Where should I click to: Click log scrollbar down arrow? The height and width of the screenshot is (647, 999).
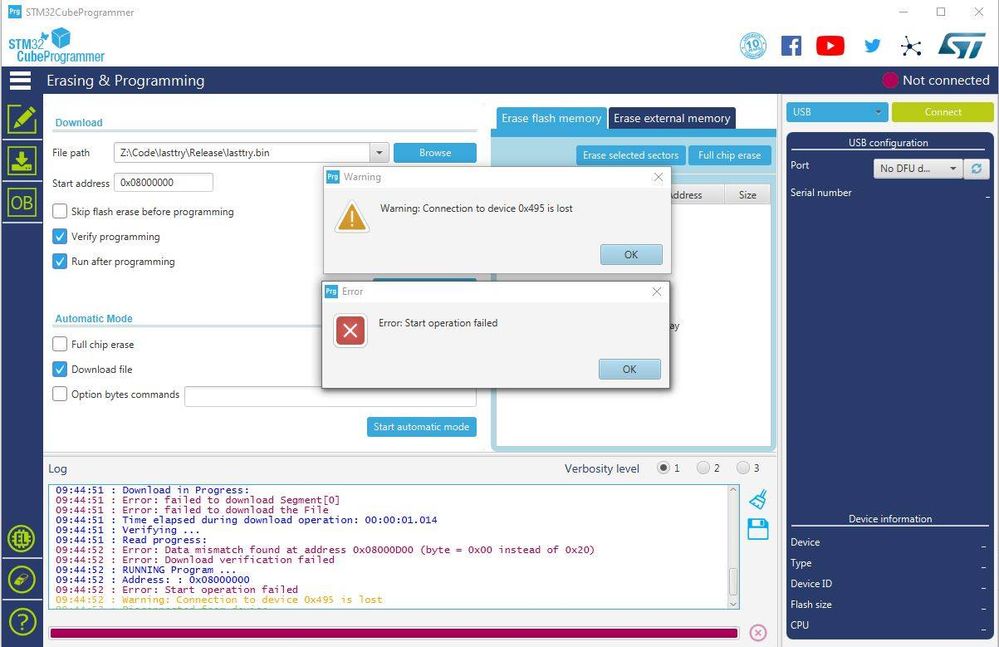[733, 603]
